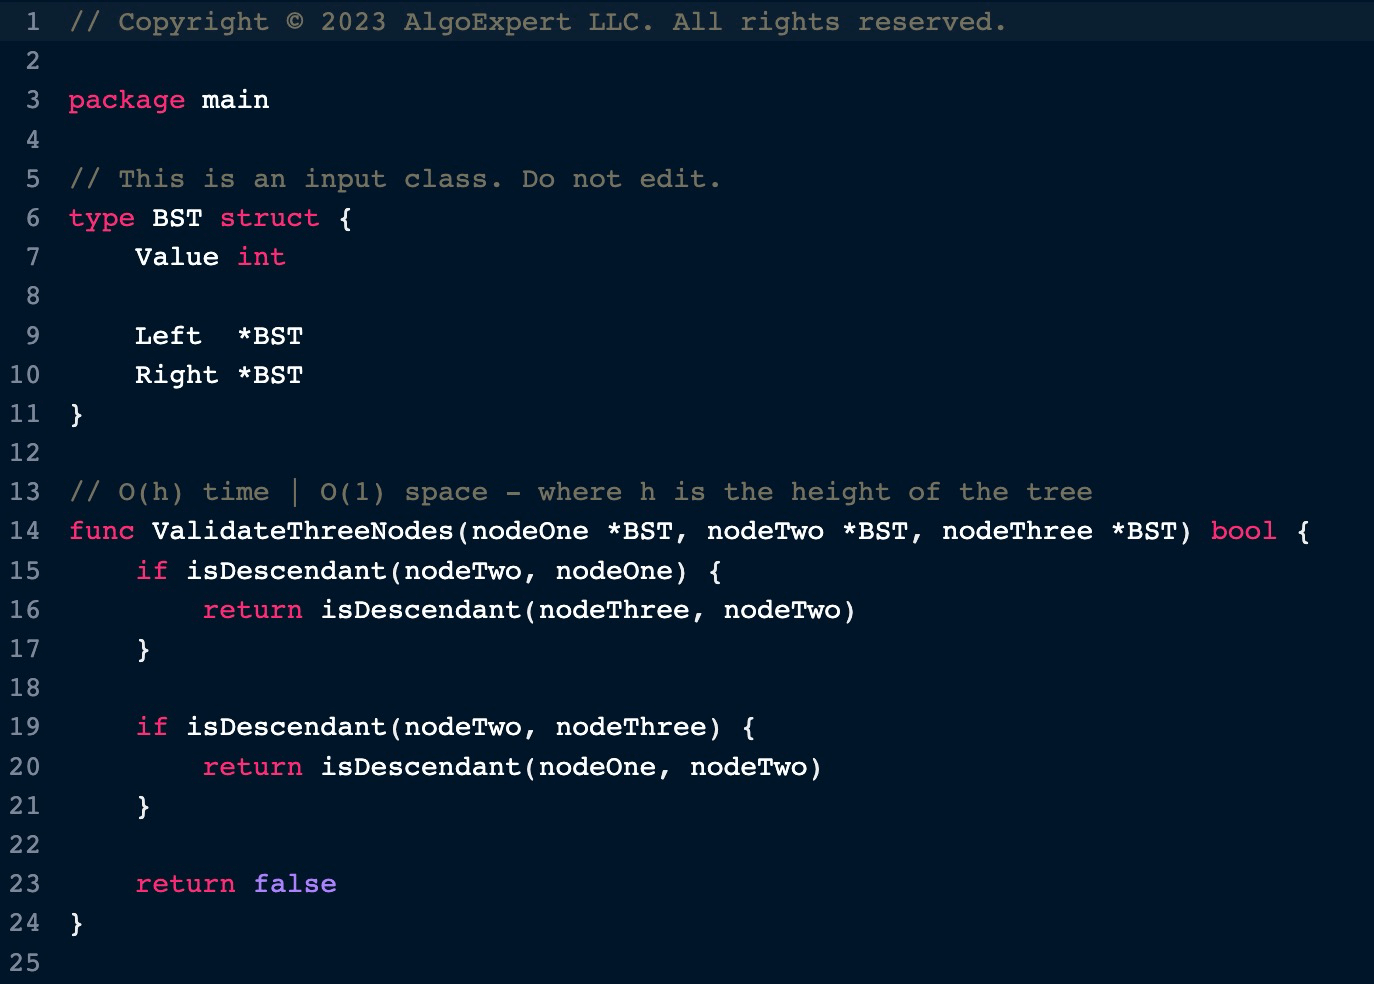Click line number 25 in the gutter

25,963
